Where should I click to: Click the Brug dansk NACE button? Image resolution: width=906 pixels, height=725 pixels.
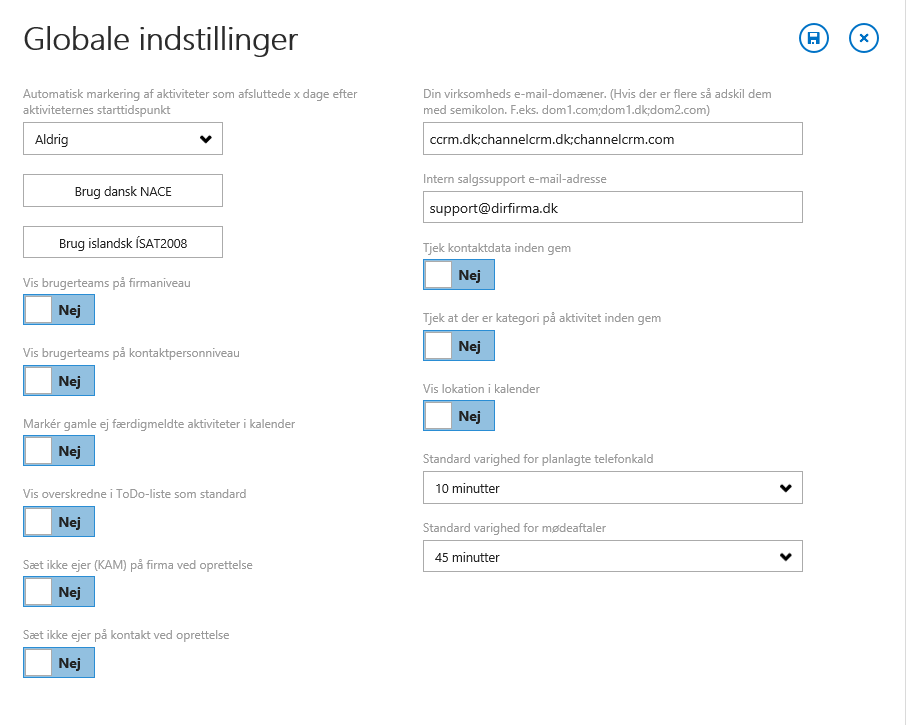point(123,191)
